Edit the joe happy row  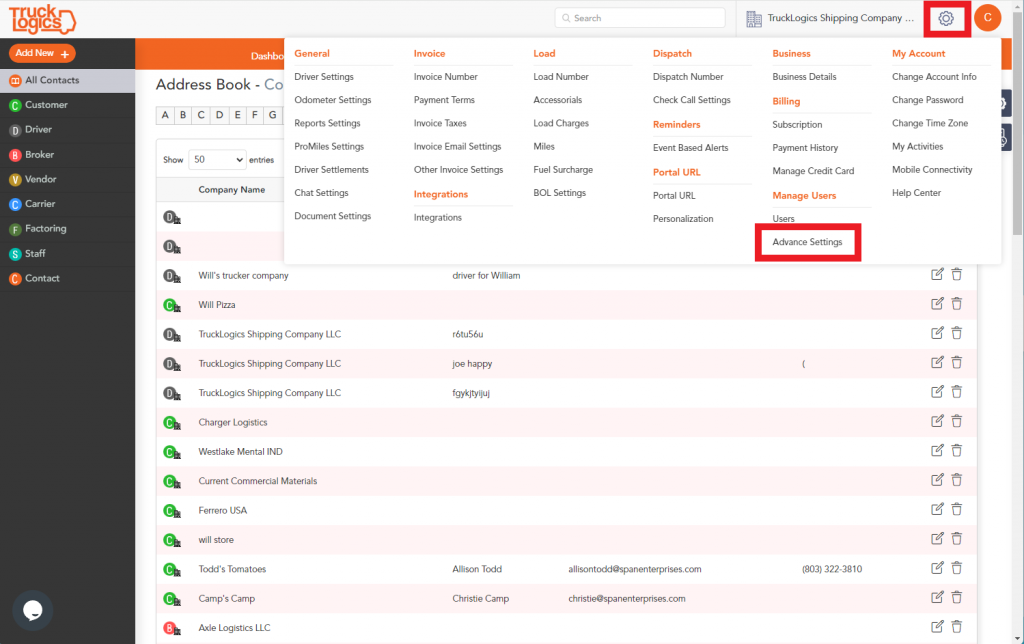click(x=937, y=362)
